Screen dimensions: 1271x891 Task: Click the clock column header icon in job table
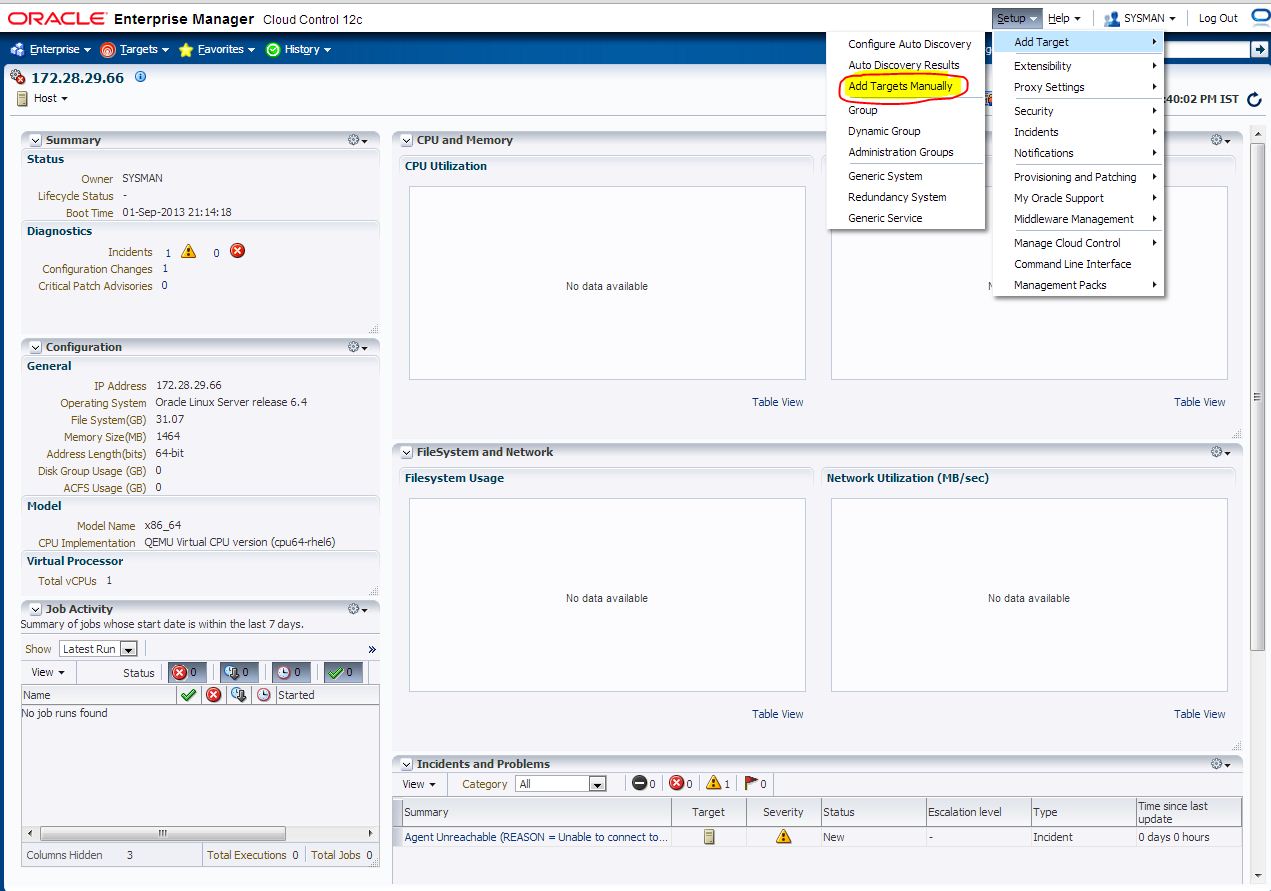[x=263, y=695]
